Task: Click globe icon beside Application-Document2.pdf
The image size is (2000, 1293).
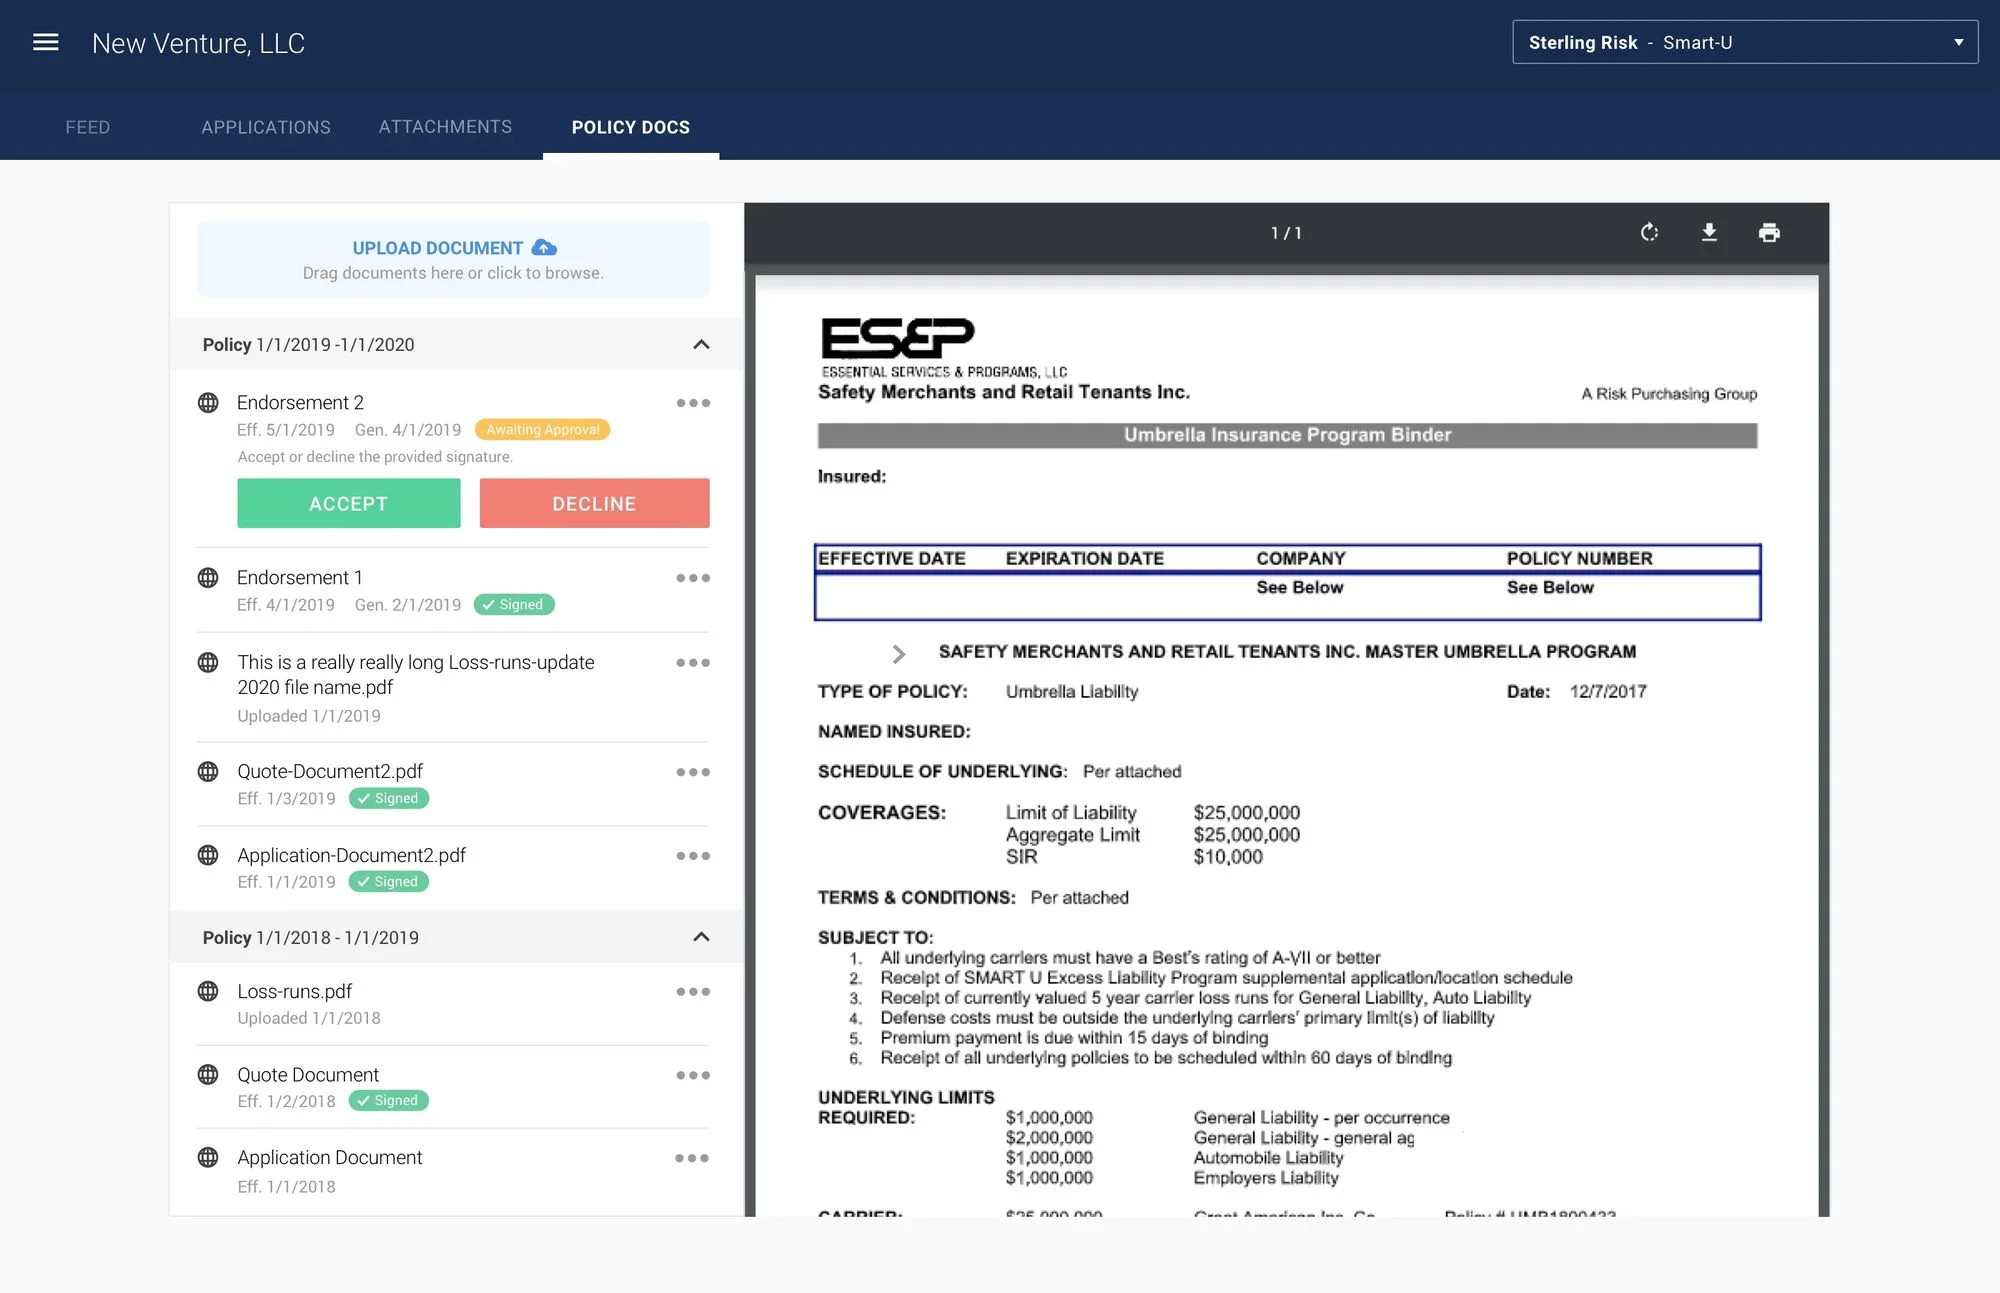Action: pyautogui.click(x=208, y=855)
